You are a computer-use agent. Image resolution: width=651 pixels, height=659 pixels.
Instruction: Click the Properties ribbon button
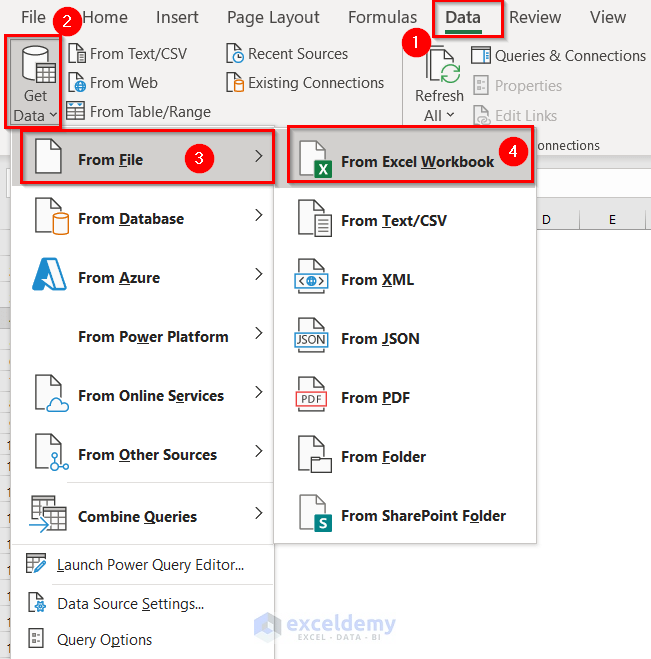[x=518, y=86]
